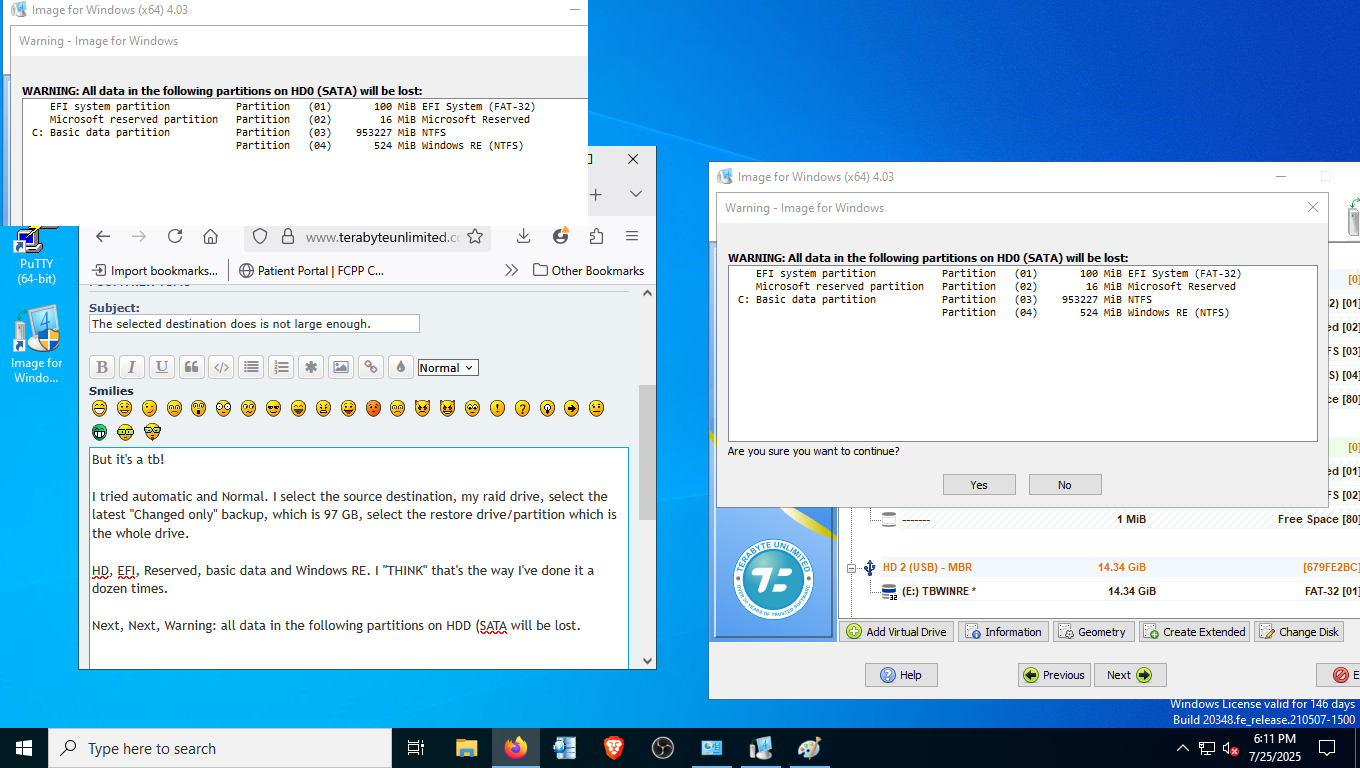Open the Firefox downloads panel
Screen dimensions: 1360x768
click(523, 236)
